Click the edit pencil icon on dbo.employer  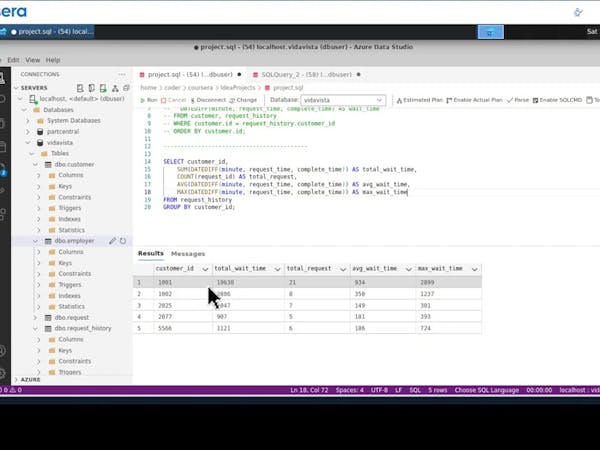coord(112,241)
